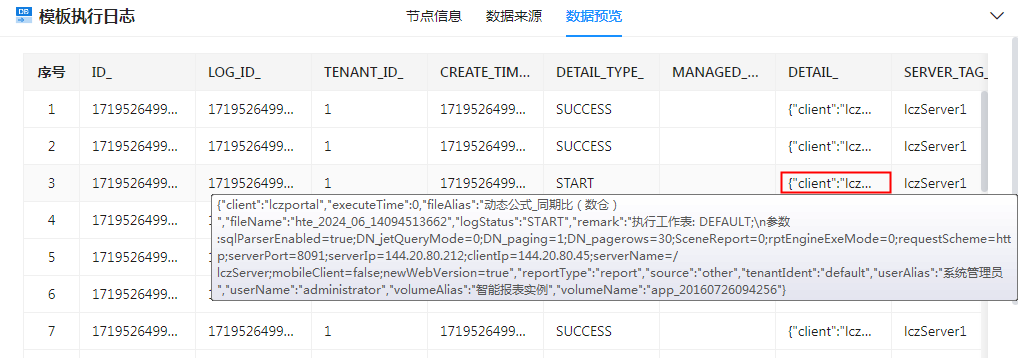Image resolution: width=1018 pixels, height=363 pixels.
Task: Click the highlighted DETAIL_ cell in row 3
Action: click(x=836, y=183)
